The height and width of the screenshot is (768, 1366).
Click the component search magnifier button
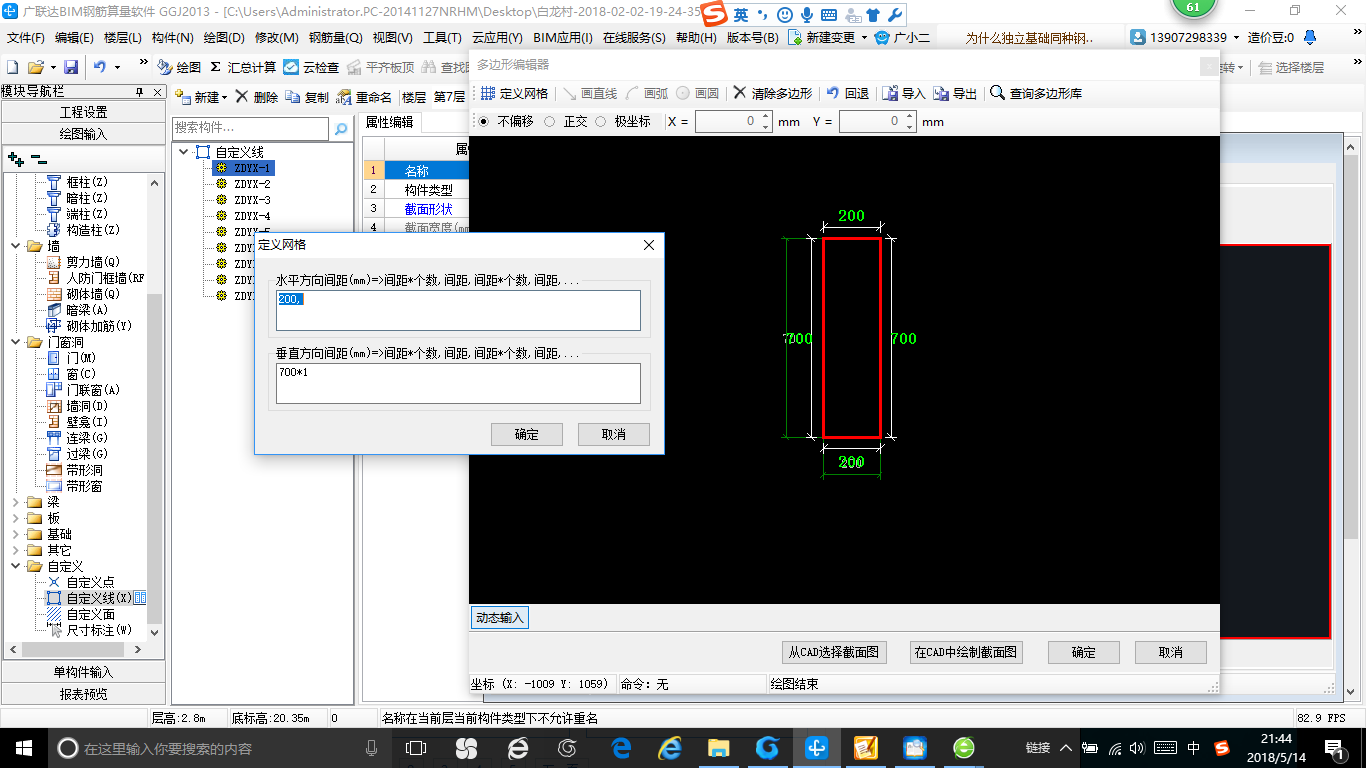(x=341, y=128)
